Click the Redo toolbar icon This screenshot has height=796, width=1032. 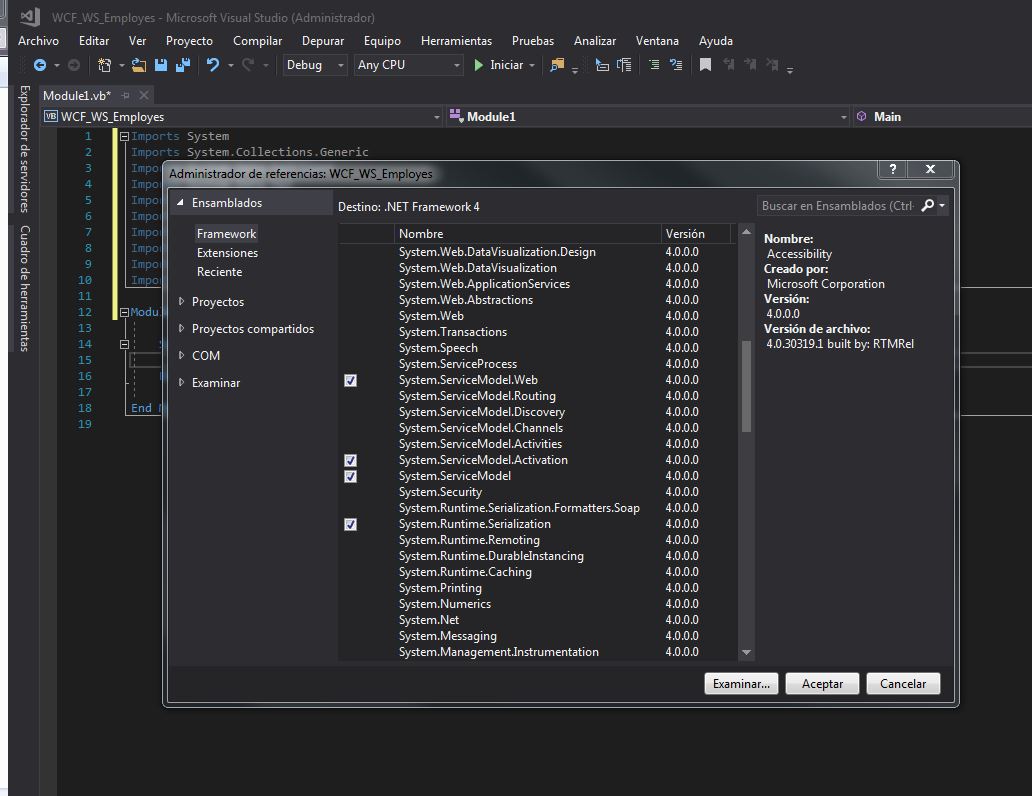point(248,65)
